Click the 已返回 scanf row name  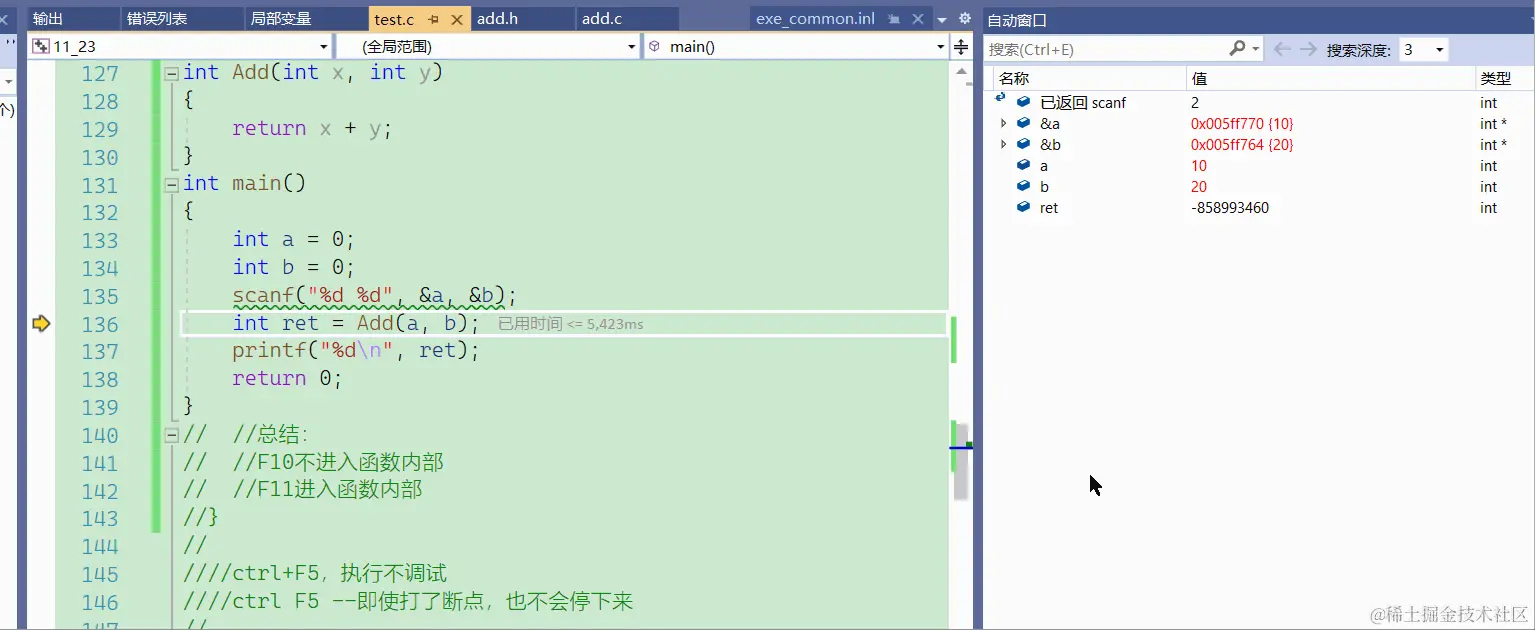(1083, 102)
